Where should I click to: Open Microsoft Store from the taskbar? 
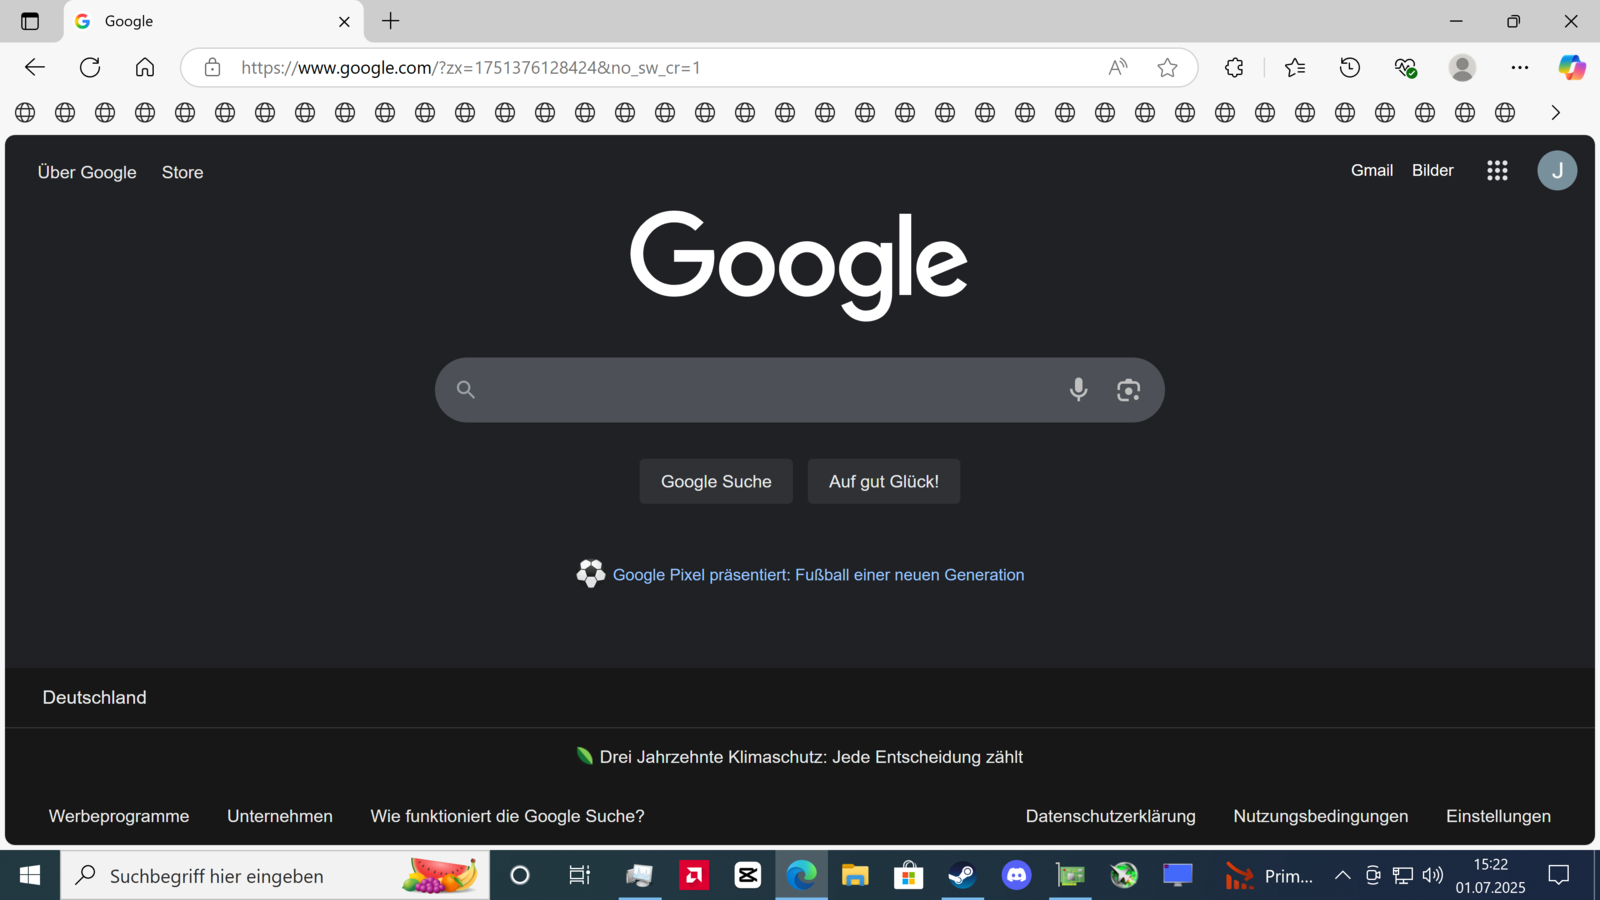908,875
